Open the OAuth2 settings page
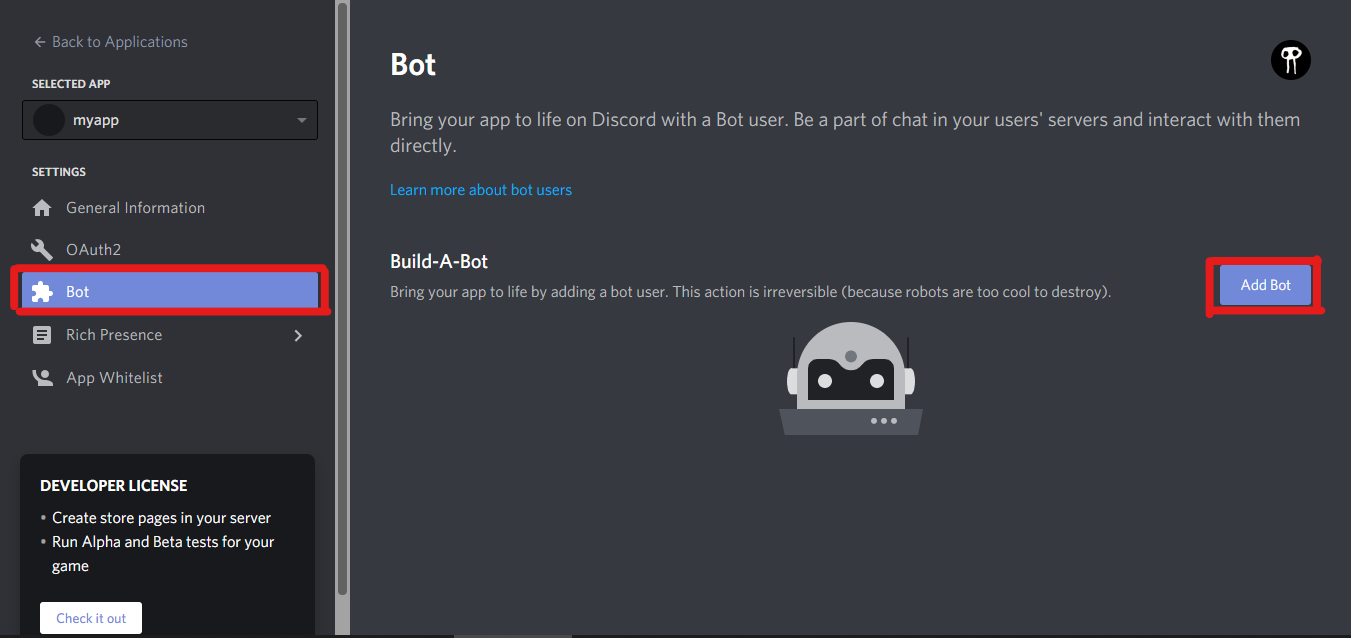The width and height of the screenshot is (1351, 638). click(170, 250)
